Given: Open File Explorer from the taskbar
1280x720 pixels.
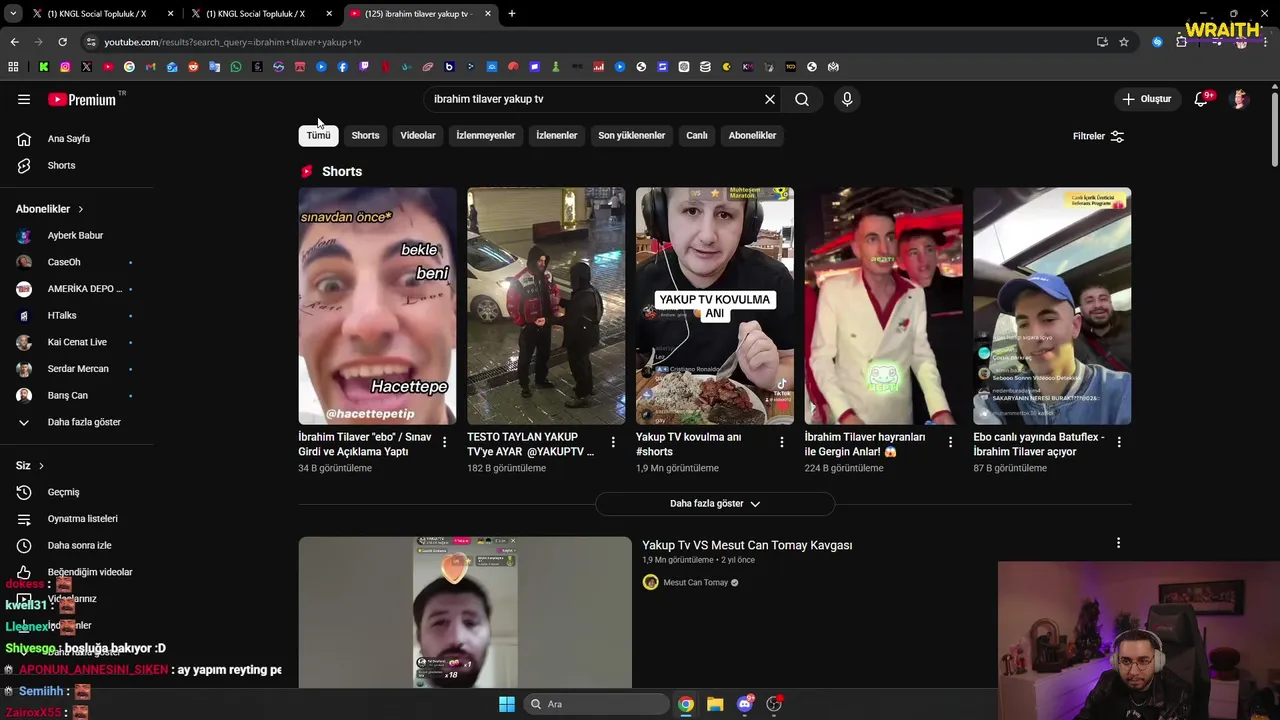Looking at the screenshot, I should (715, 704).
